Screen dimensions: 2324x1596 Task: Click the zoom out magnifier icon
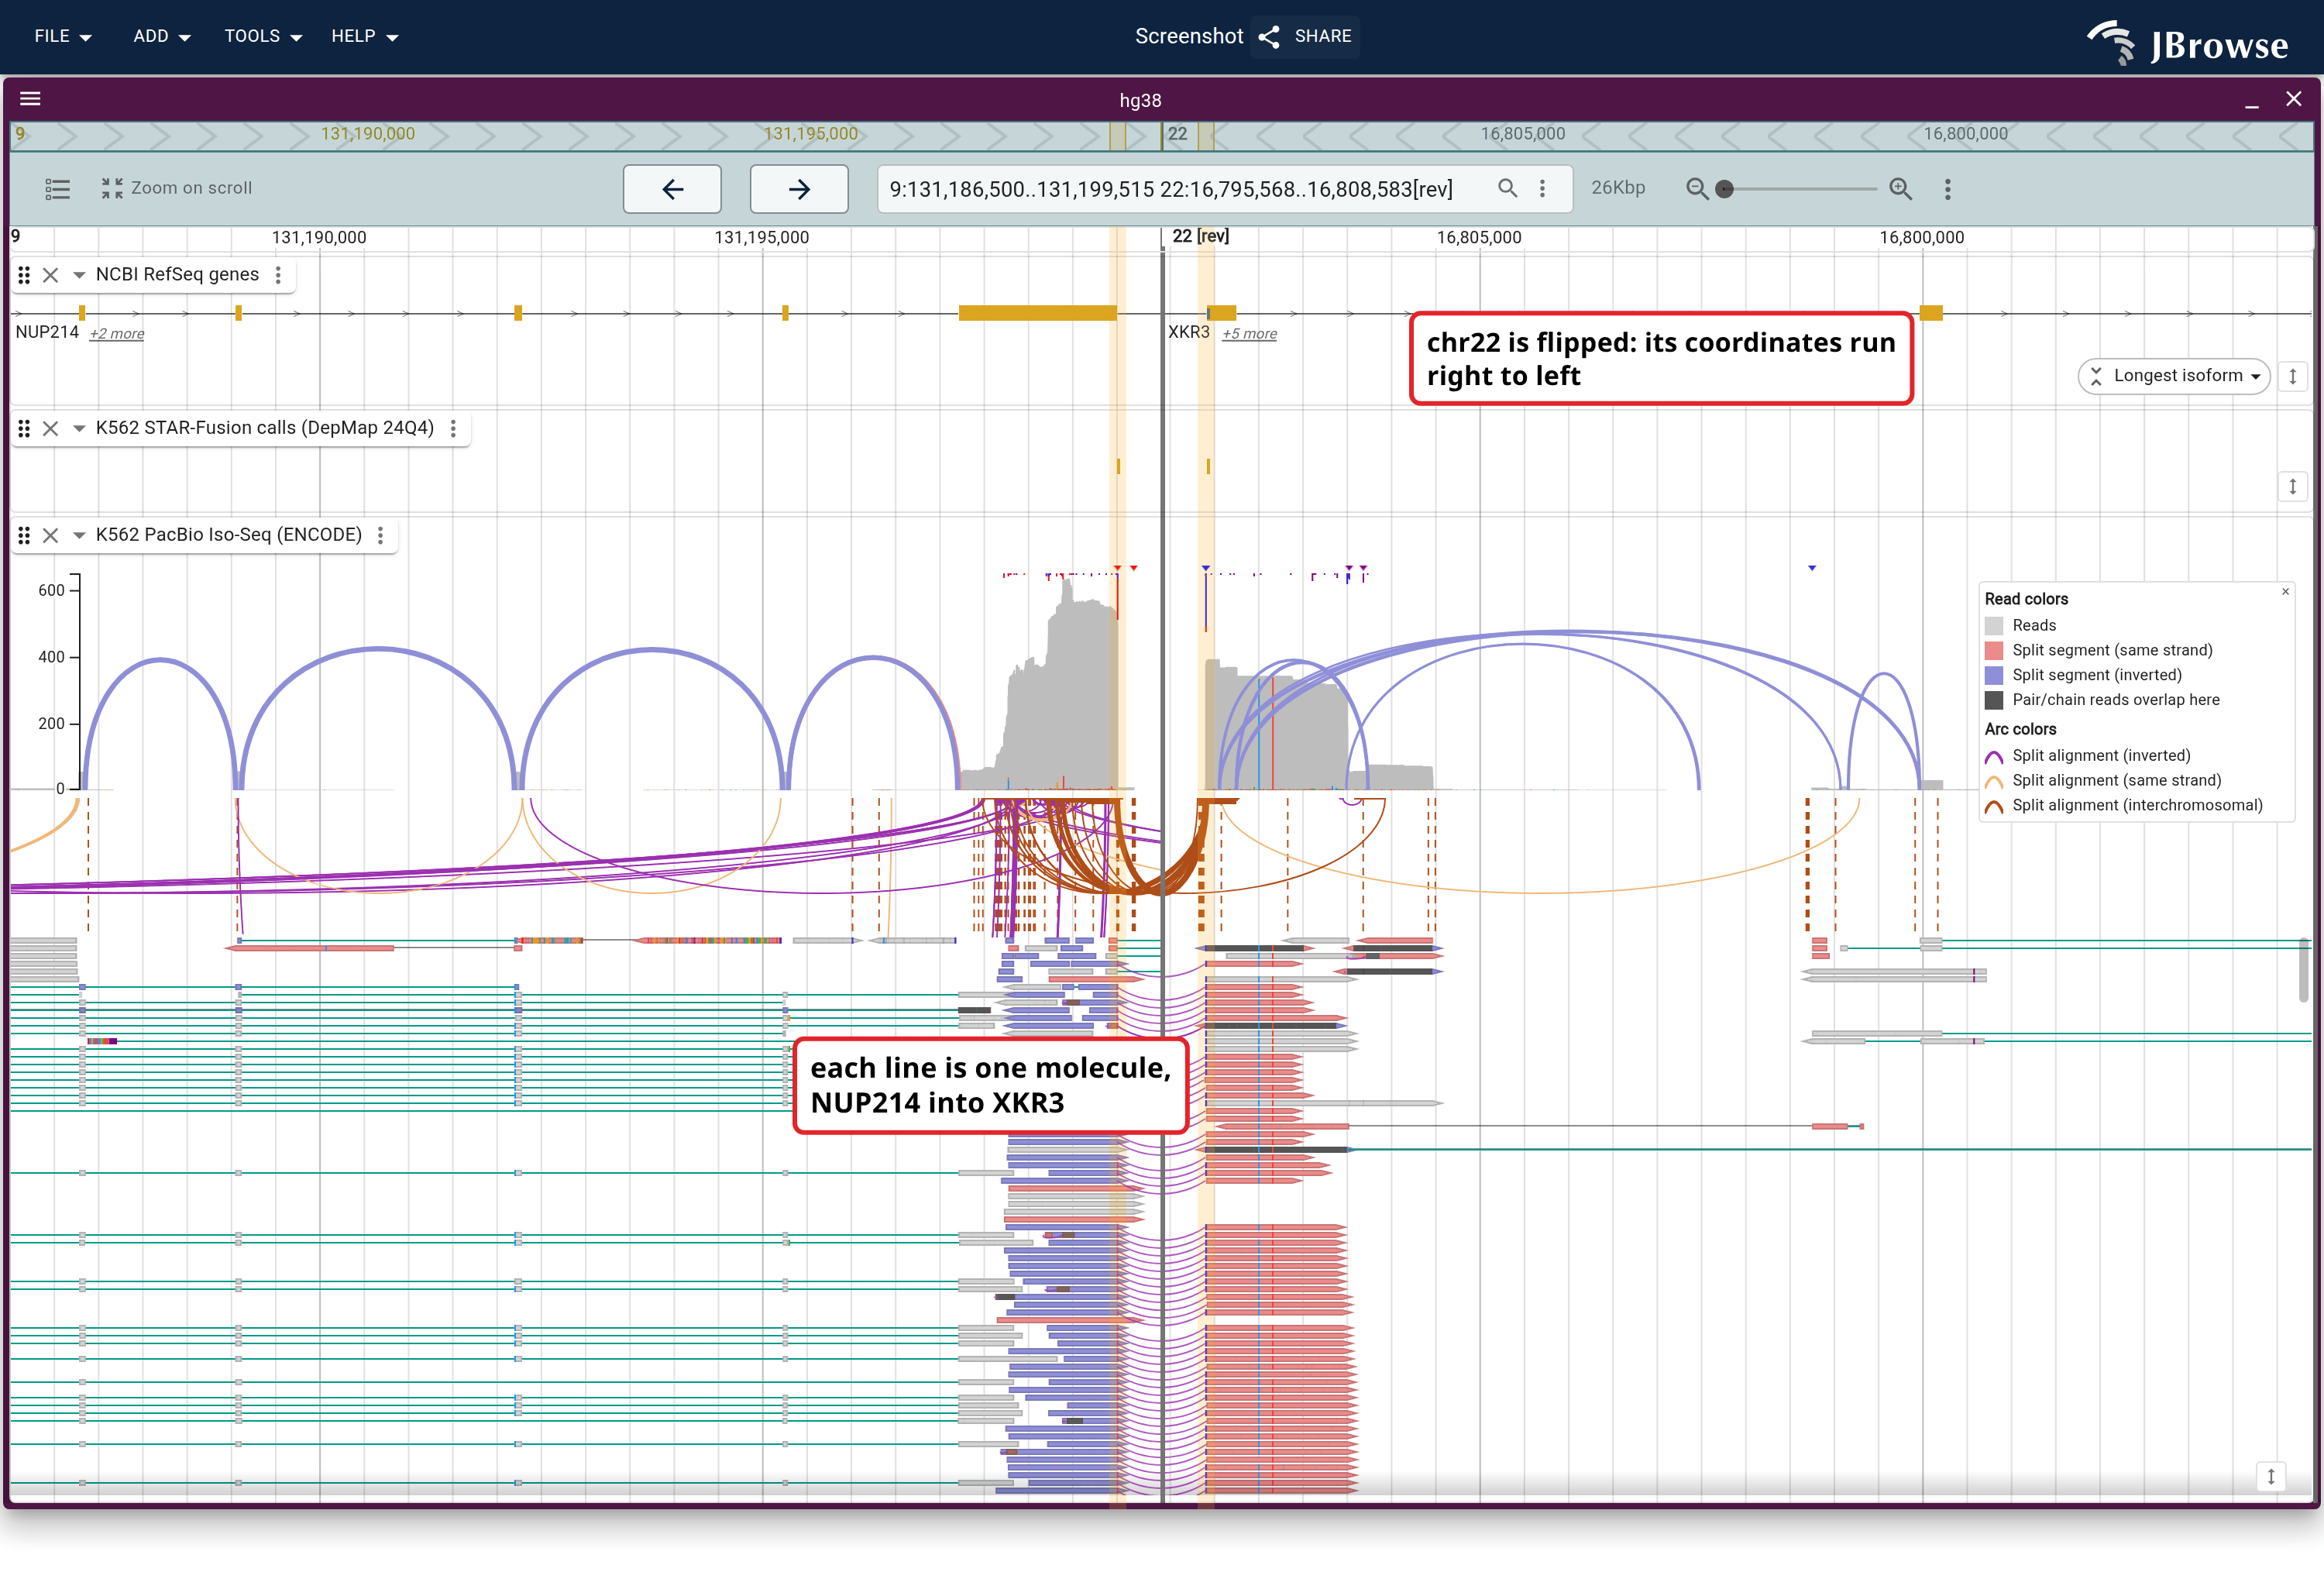tap(1697, 189)
